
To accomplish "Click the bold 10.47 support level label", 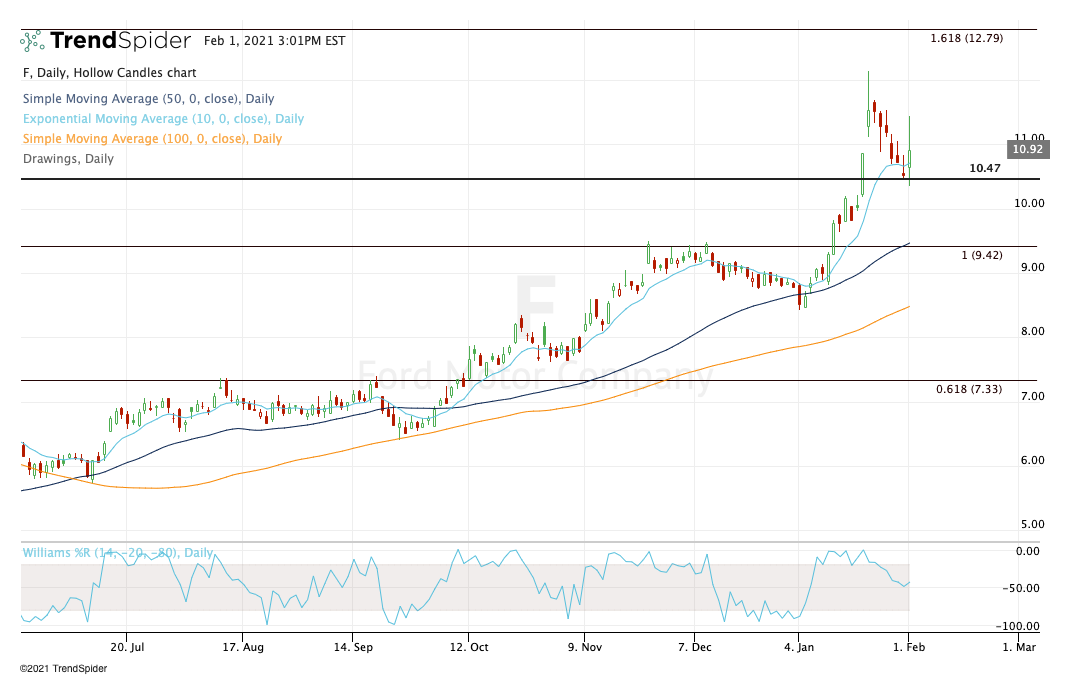I will coord(985,169).
